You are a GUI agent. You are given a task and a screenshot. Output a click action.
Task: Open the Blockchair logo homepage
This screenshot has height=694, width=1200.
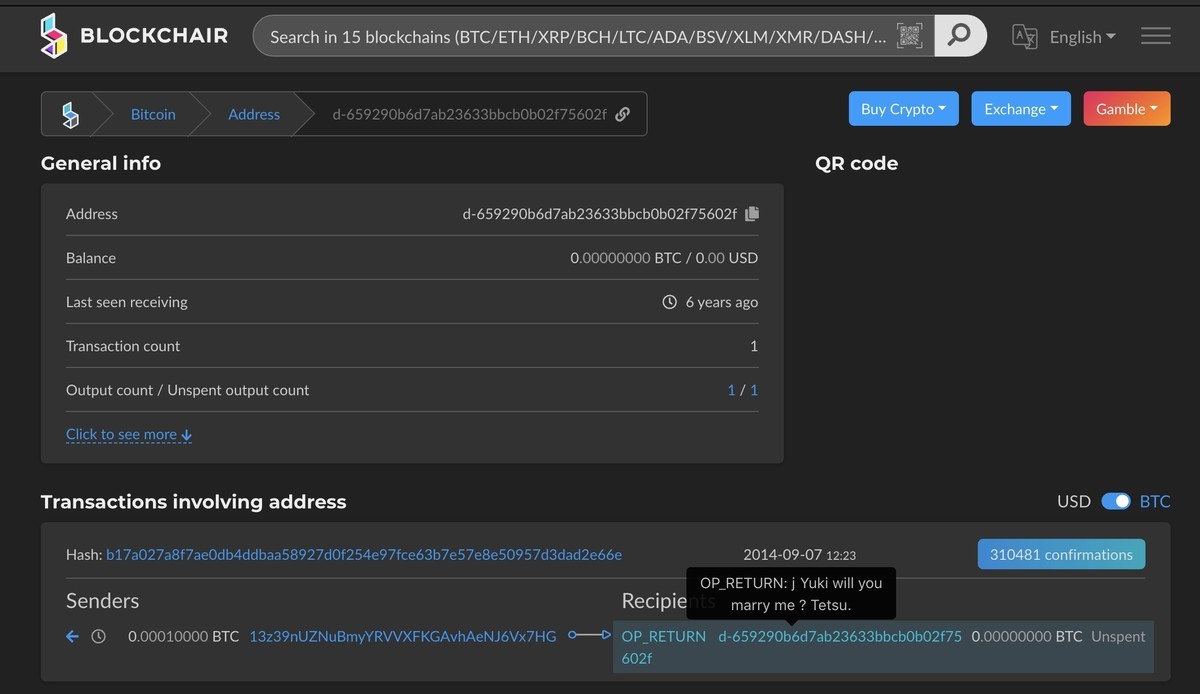coord(53,36)
